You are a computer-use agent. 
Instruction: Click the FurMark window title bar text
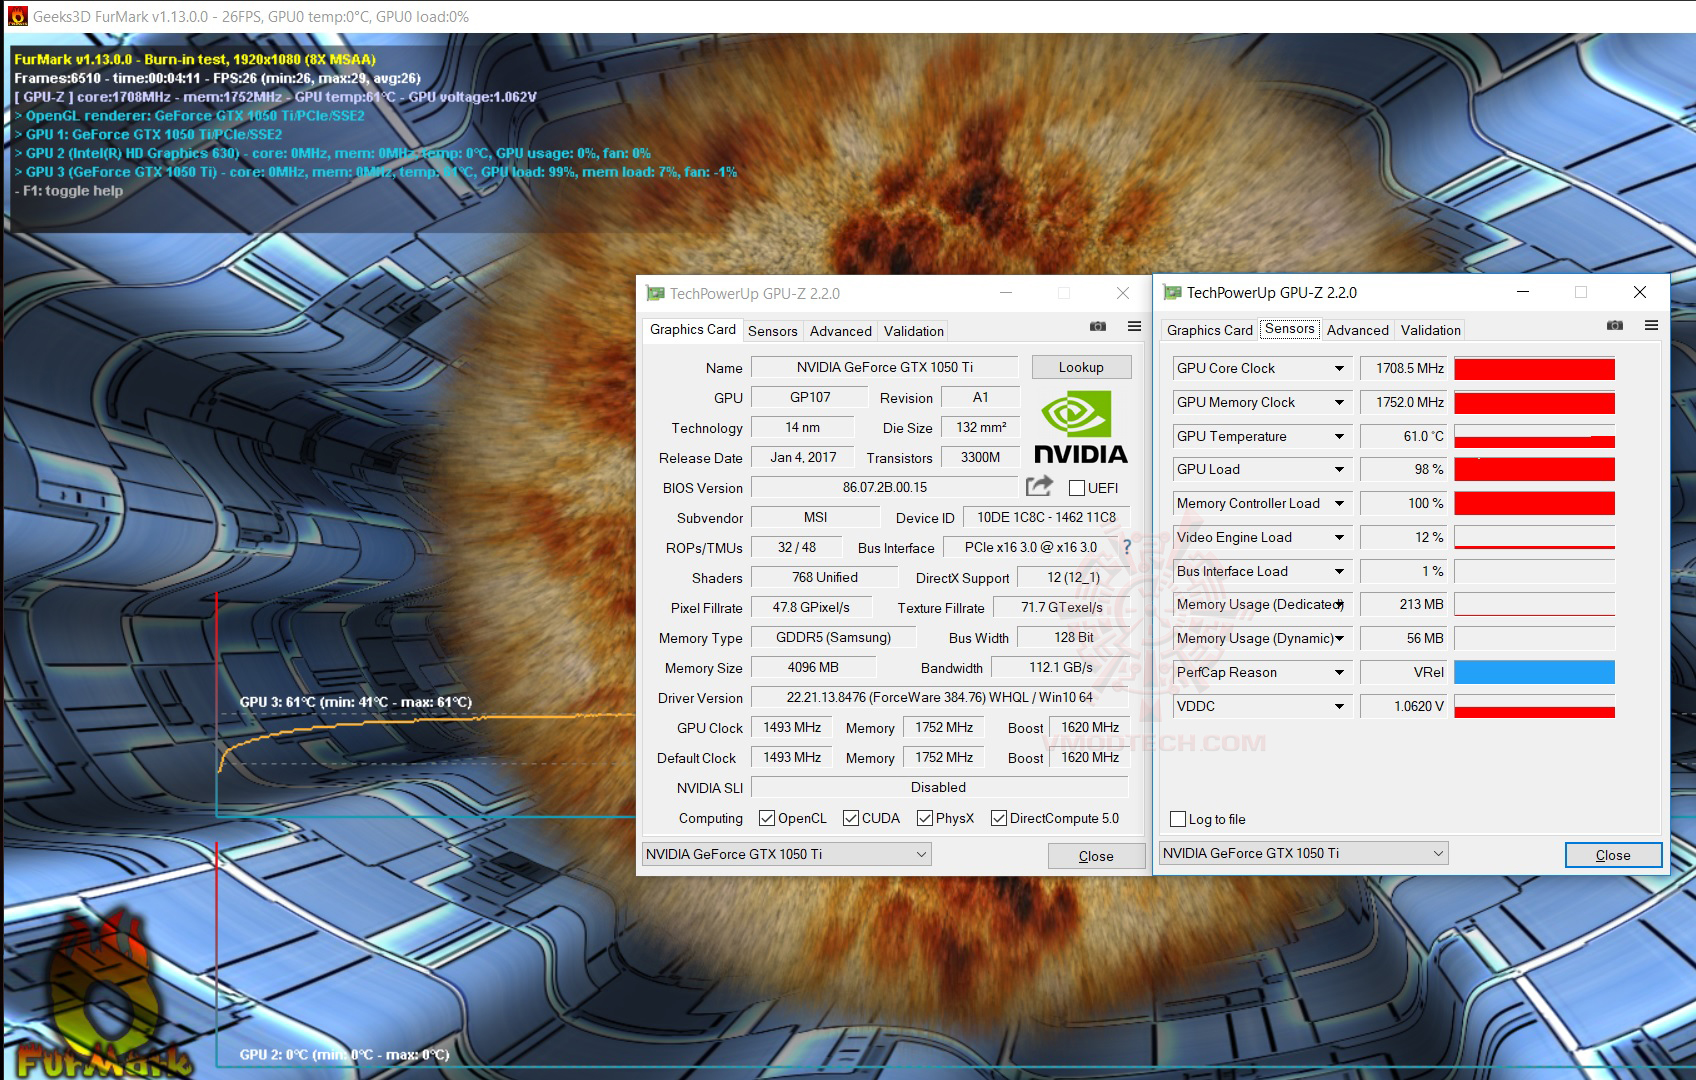point(251,17)
